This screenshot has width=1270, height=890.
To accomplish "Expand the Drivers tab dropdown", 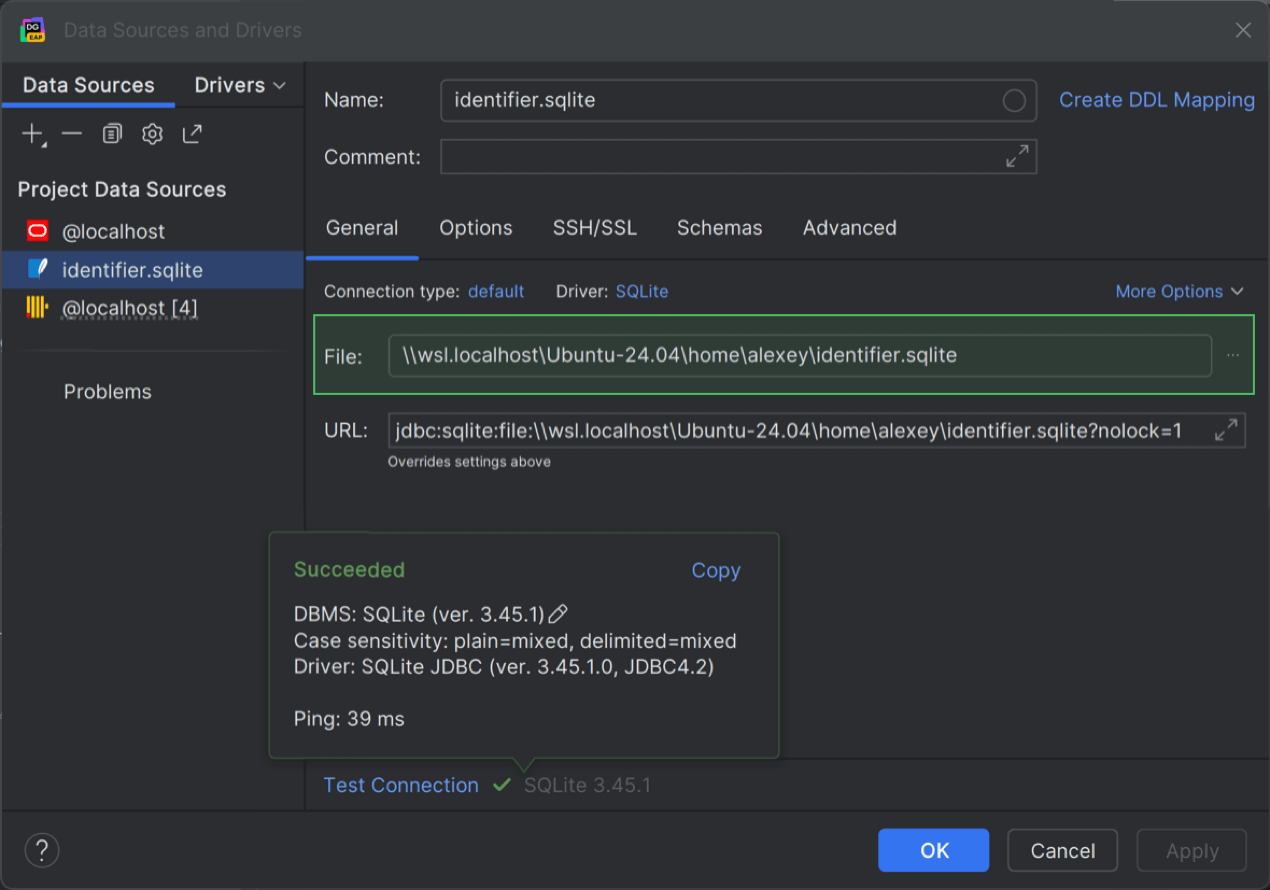I will click(x=240, y=85).
